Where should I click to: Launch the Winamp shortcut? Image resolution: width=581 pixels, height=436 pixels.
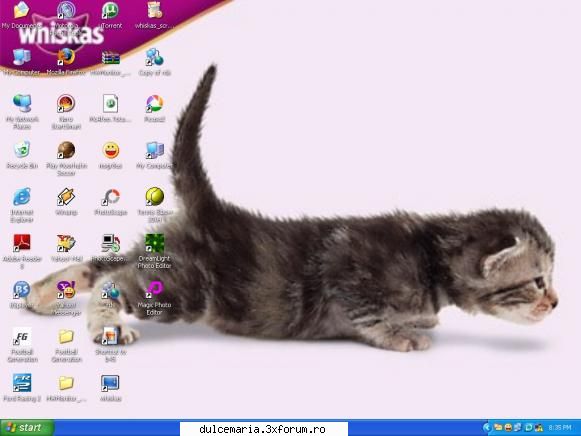pos(66,196)
